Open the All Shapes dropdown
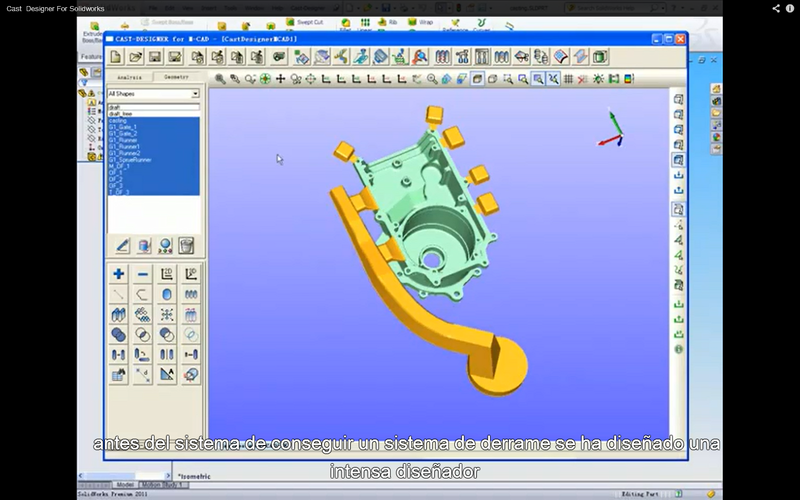The width and height of the screenshot is (800, 500). point(153,94)
